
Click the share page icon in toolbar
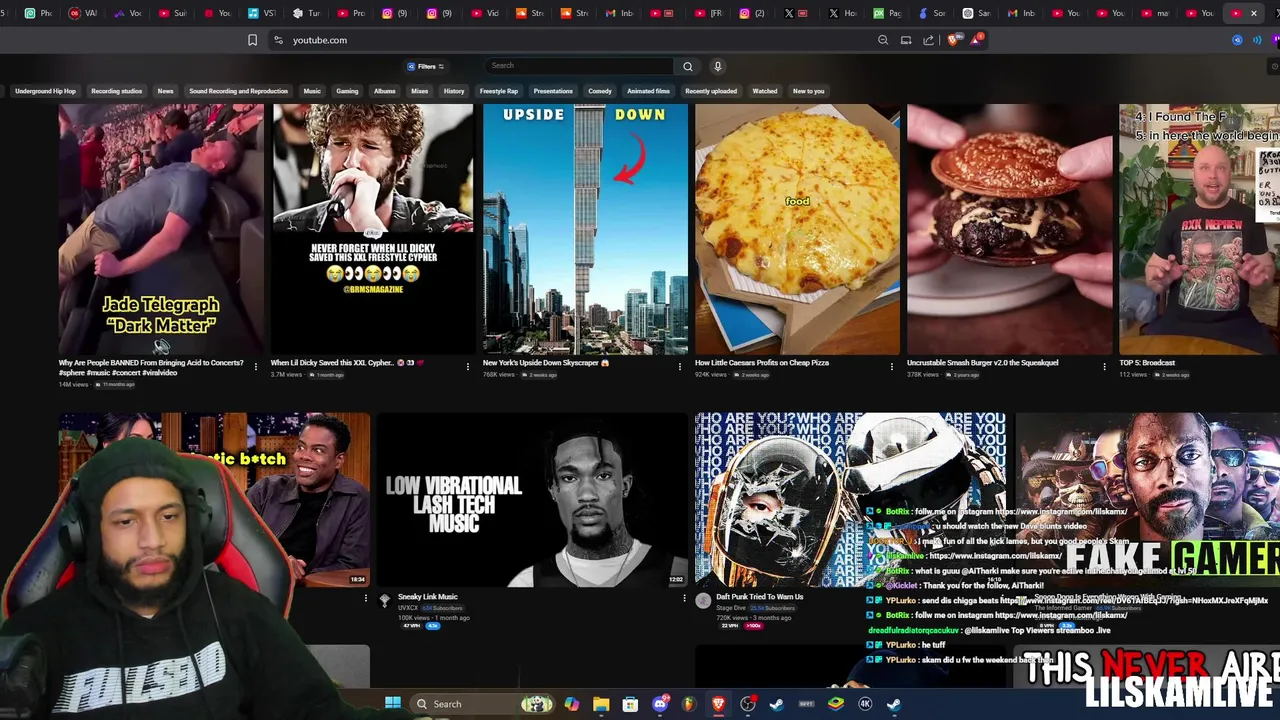(x=929, y=40)
